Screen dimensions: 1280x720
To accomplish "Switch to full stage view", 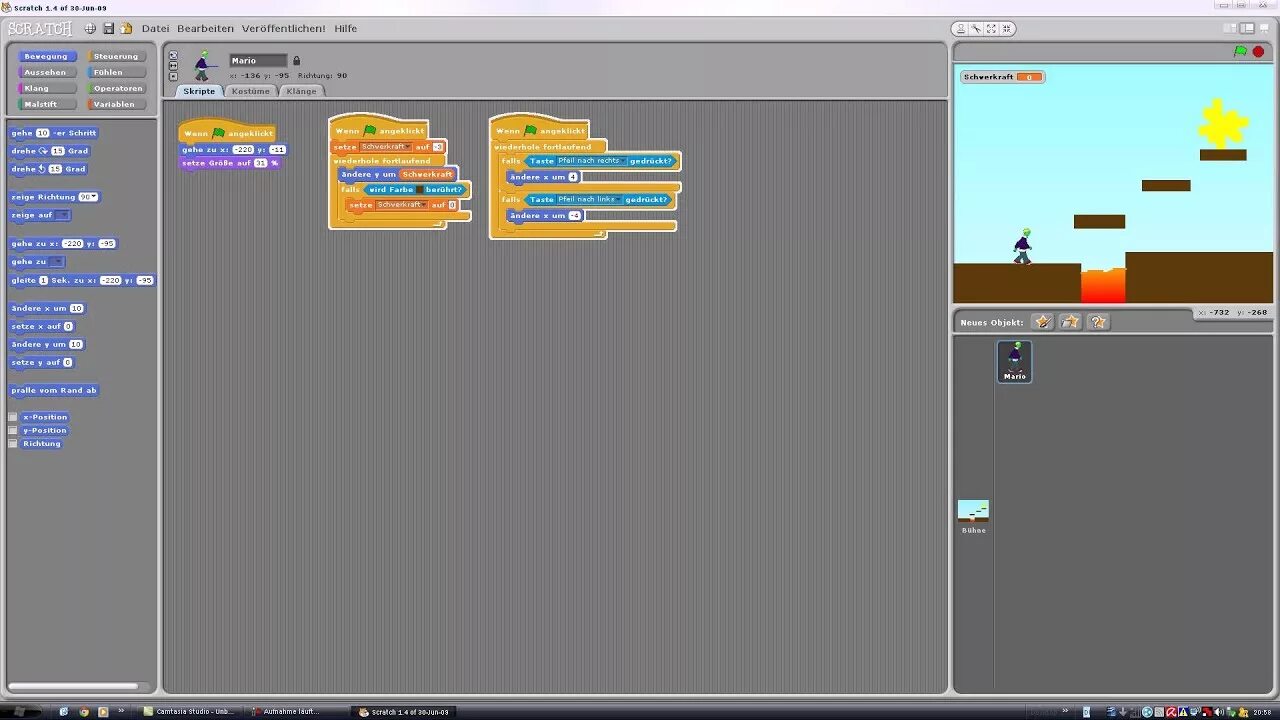I will (1246, 28).
